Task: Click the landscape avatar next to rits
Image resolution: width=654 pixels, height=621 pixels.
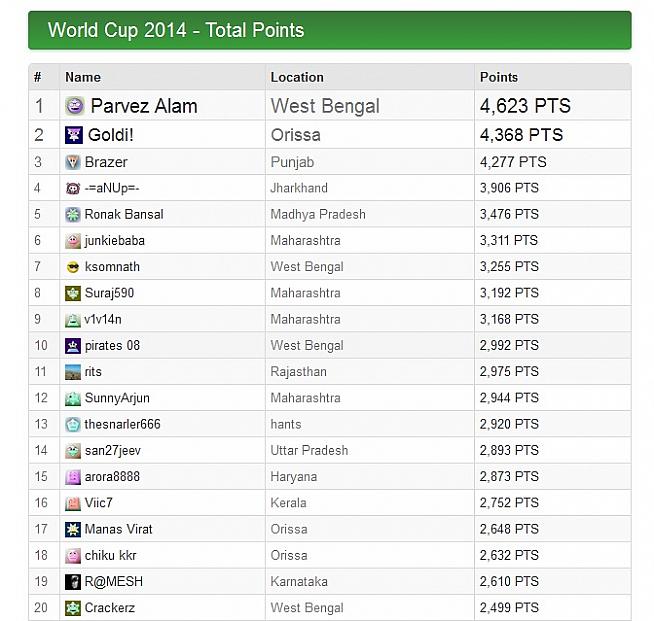Action: click(73, 372)
